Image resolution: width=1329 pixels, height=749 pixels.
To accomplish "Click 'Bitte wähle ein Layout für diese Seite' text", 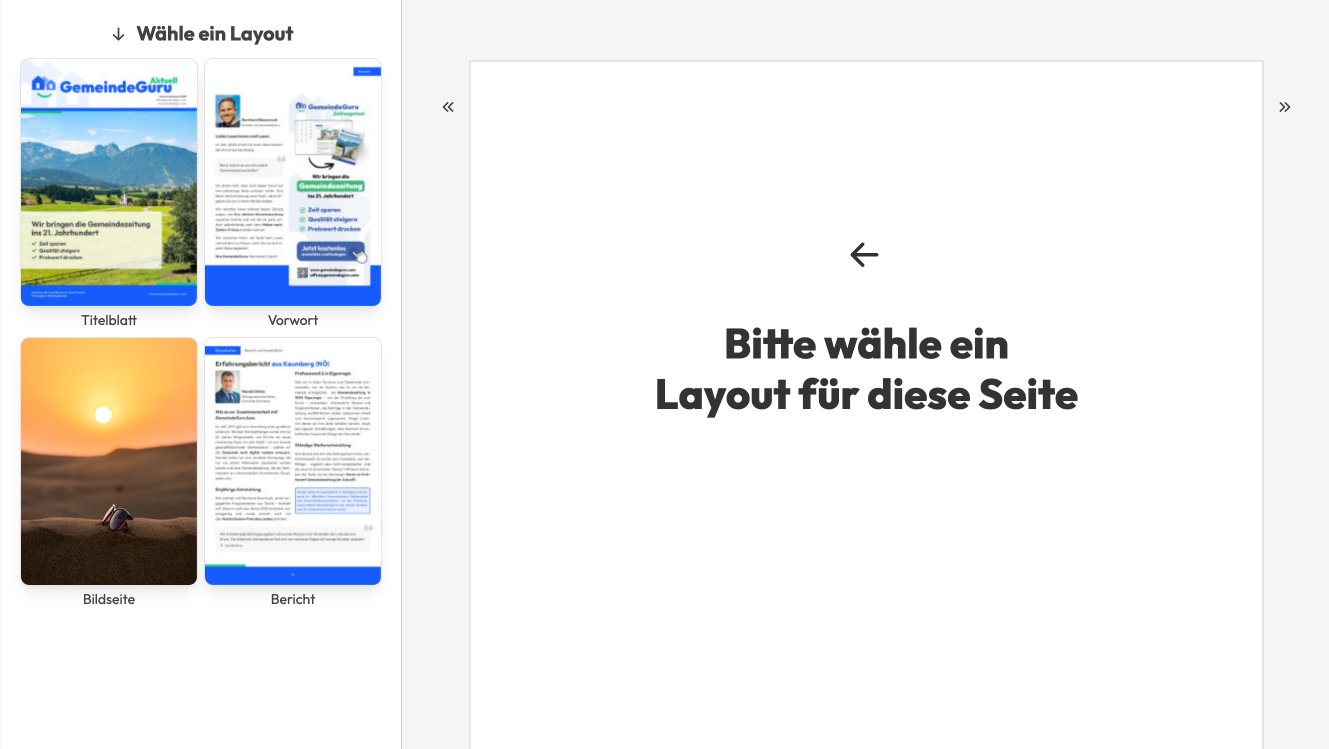I will [x=866, y=369].
